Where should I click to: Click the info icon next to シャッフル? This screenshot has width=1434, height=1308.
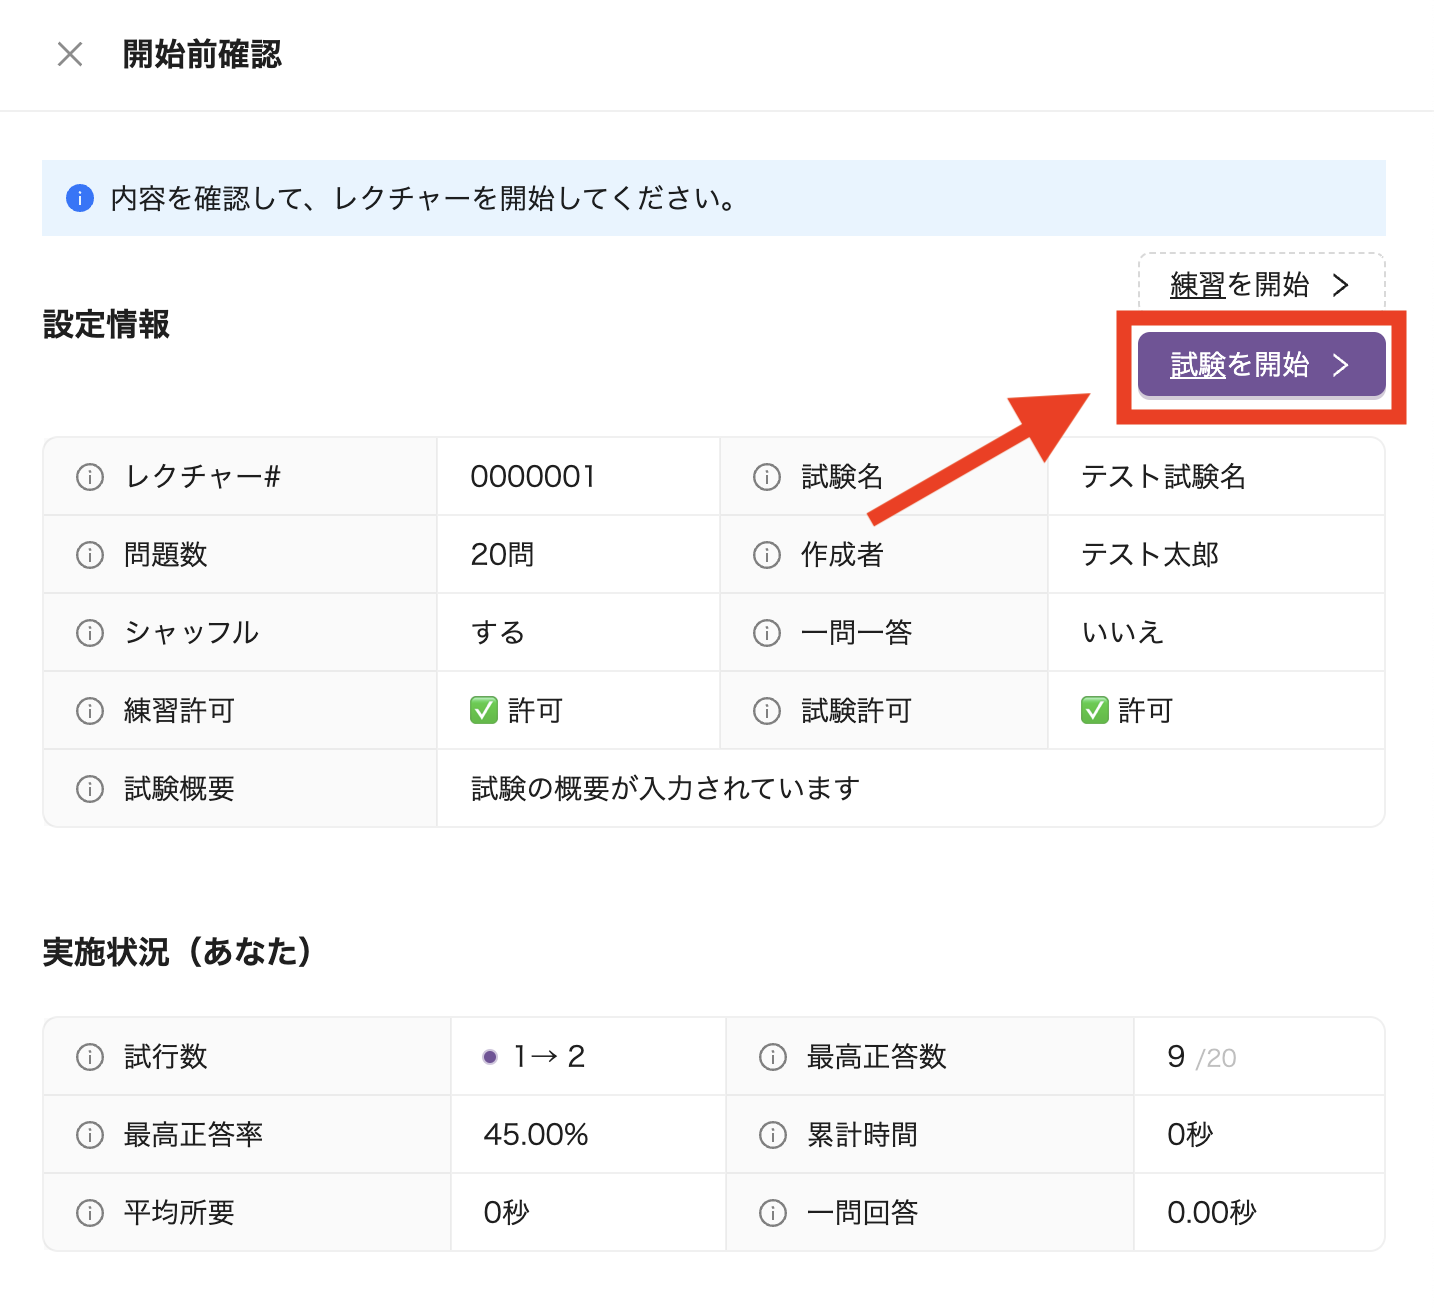[x=90, y=632]
